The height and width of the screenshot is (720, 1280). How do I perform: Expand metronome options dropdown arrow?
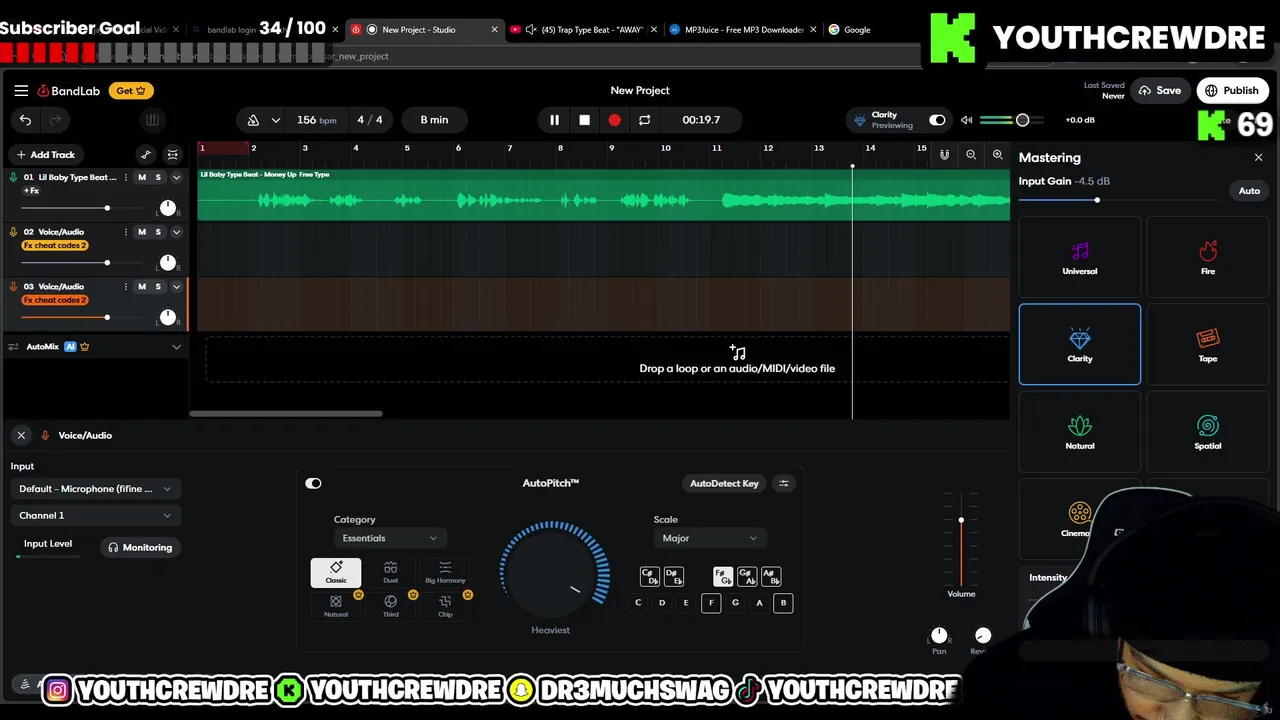(x=275, y=120)
